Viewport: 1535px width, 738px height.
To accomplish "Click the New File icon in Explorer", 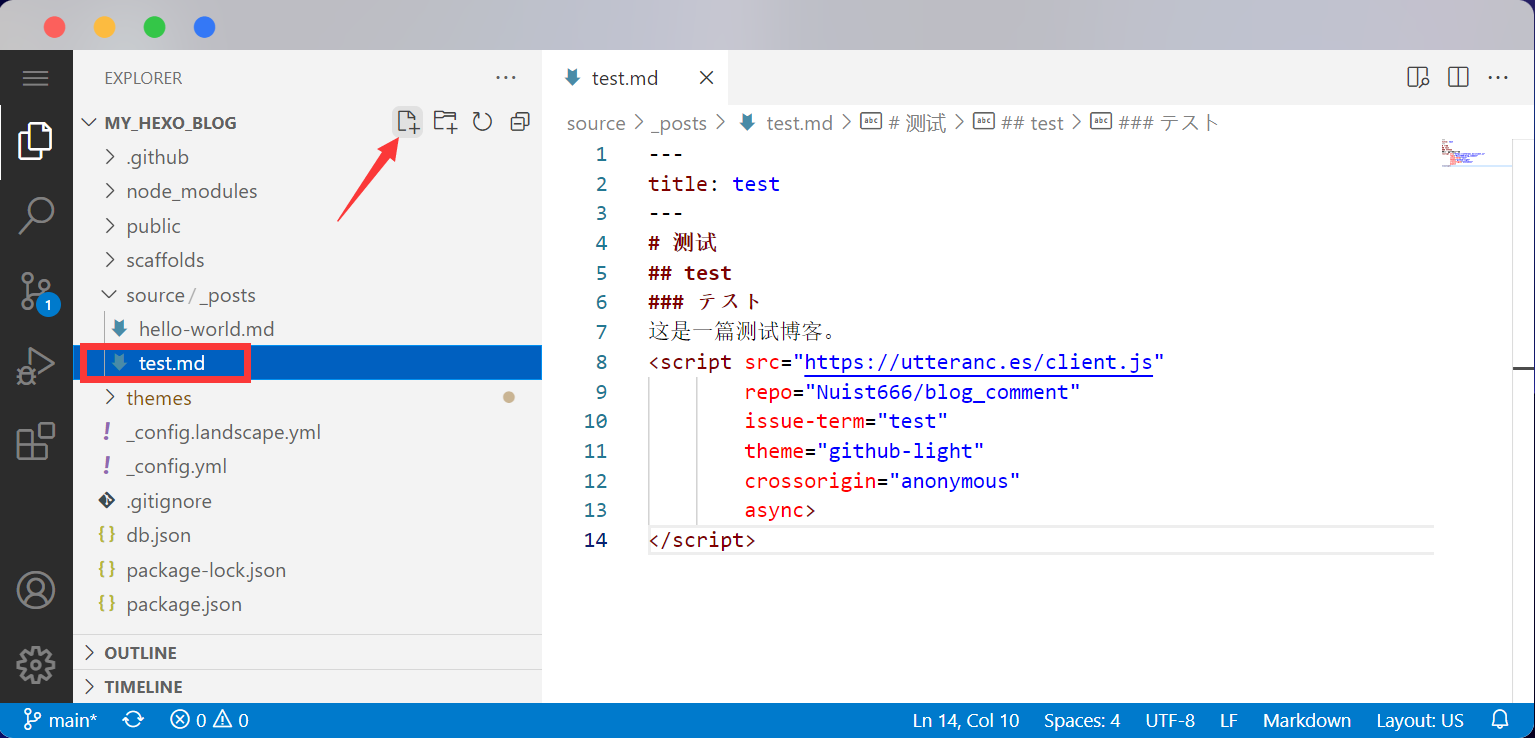I will click(x=407, y=122).
